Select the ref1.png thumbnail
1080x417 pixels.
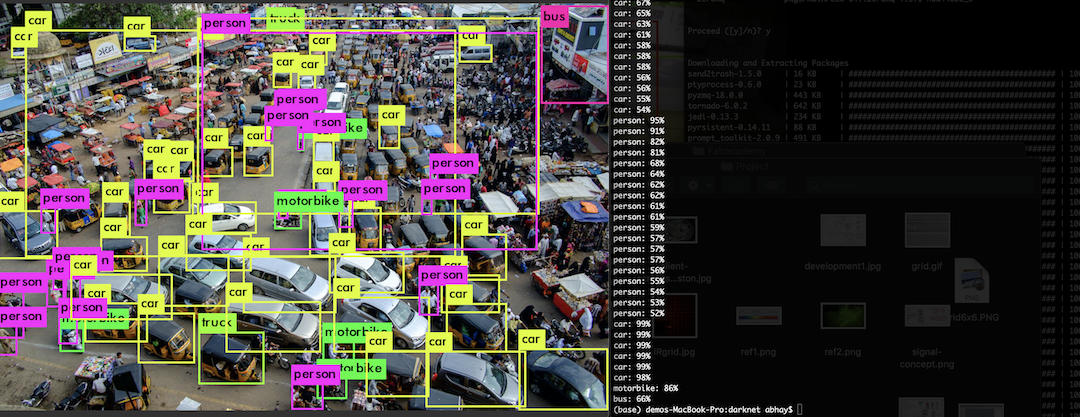tap(758, 316)
